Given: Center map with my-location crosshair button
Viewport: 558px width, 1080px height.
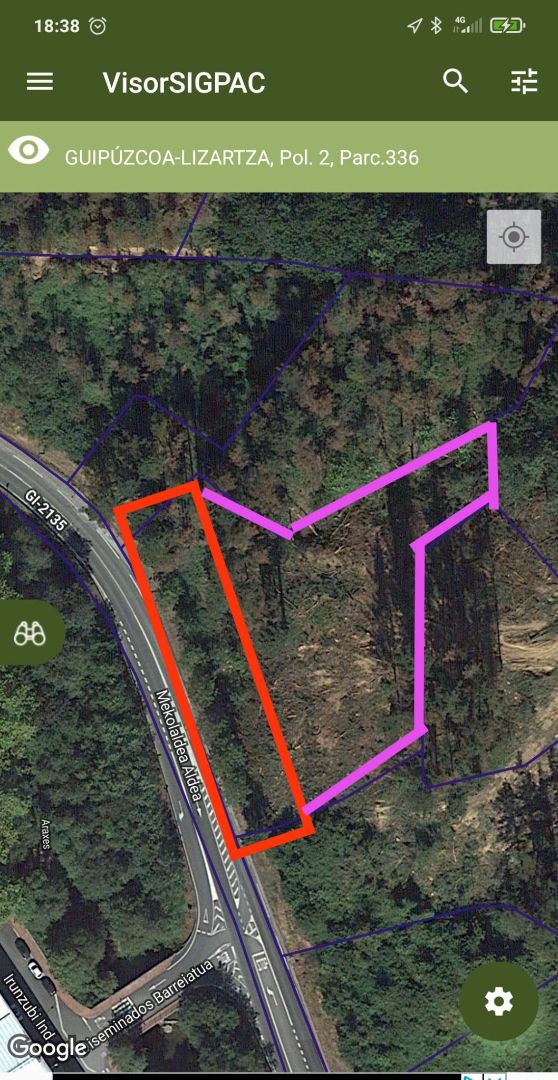Looking at the screenshot, I should point(513,237).
